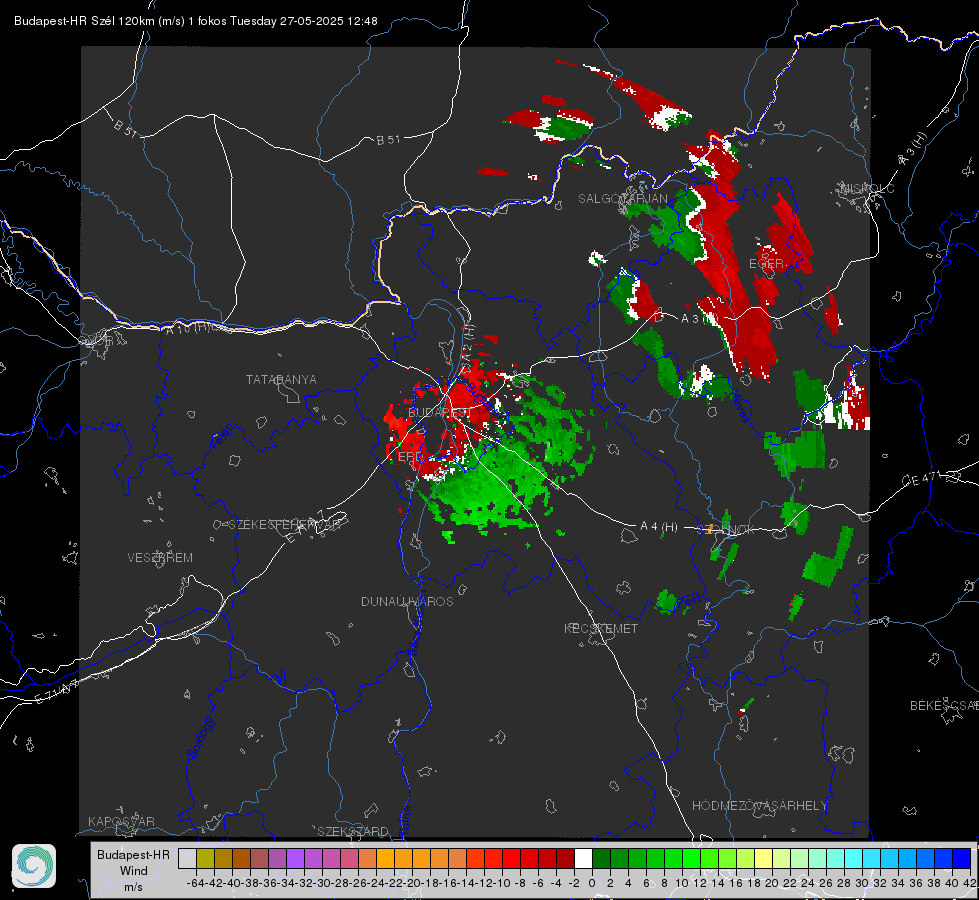Click the VESZPRÉM city label
This screenshot has width=979, height=900.
tap(160, 558)
